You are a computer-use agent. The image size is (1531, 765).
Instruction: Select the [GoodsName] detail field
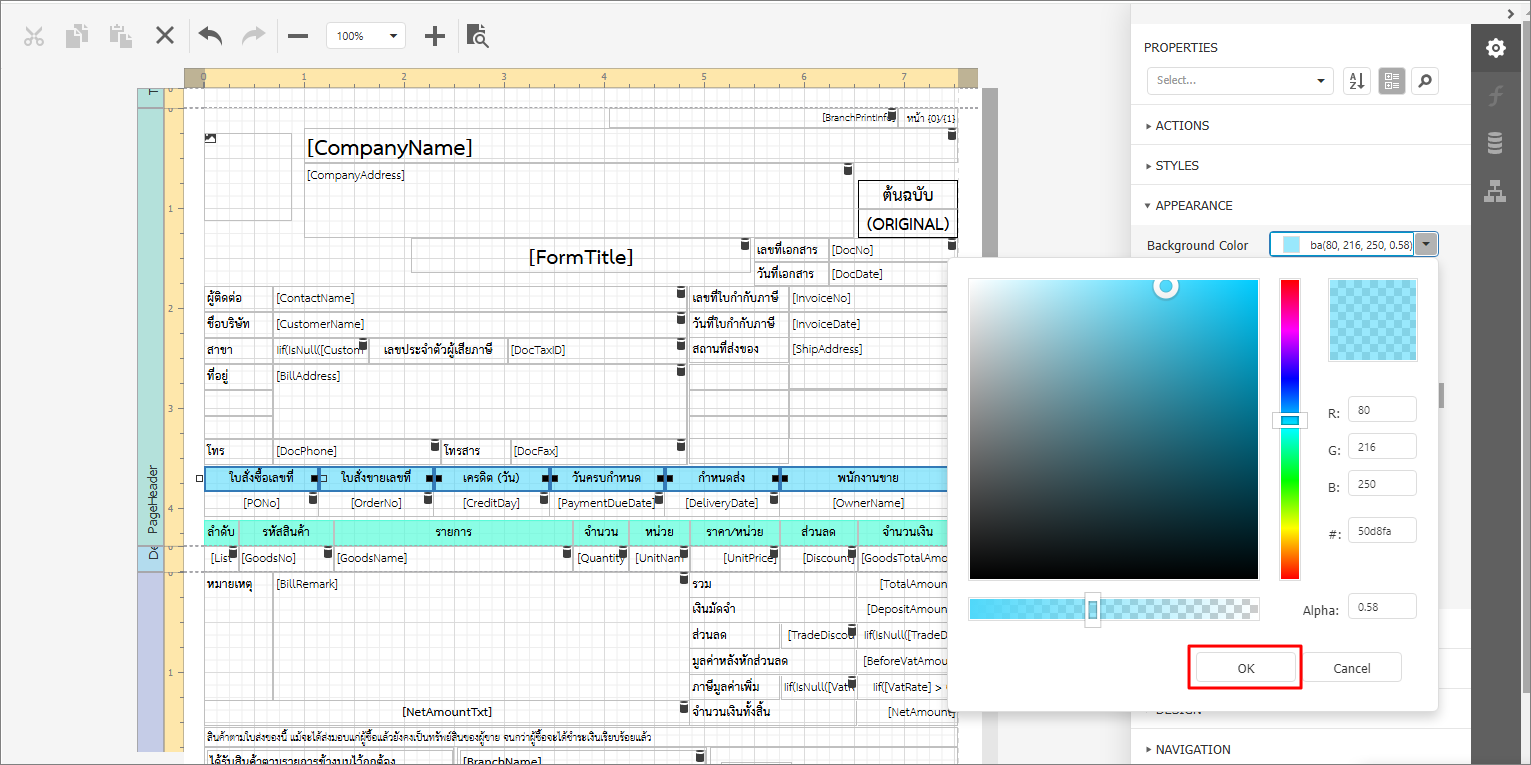(454, 558)
